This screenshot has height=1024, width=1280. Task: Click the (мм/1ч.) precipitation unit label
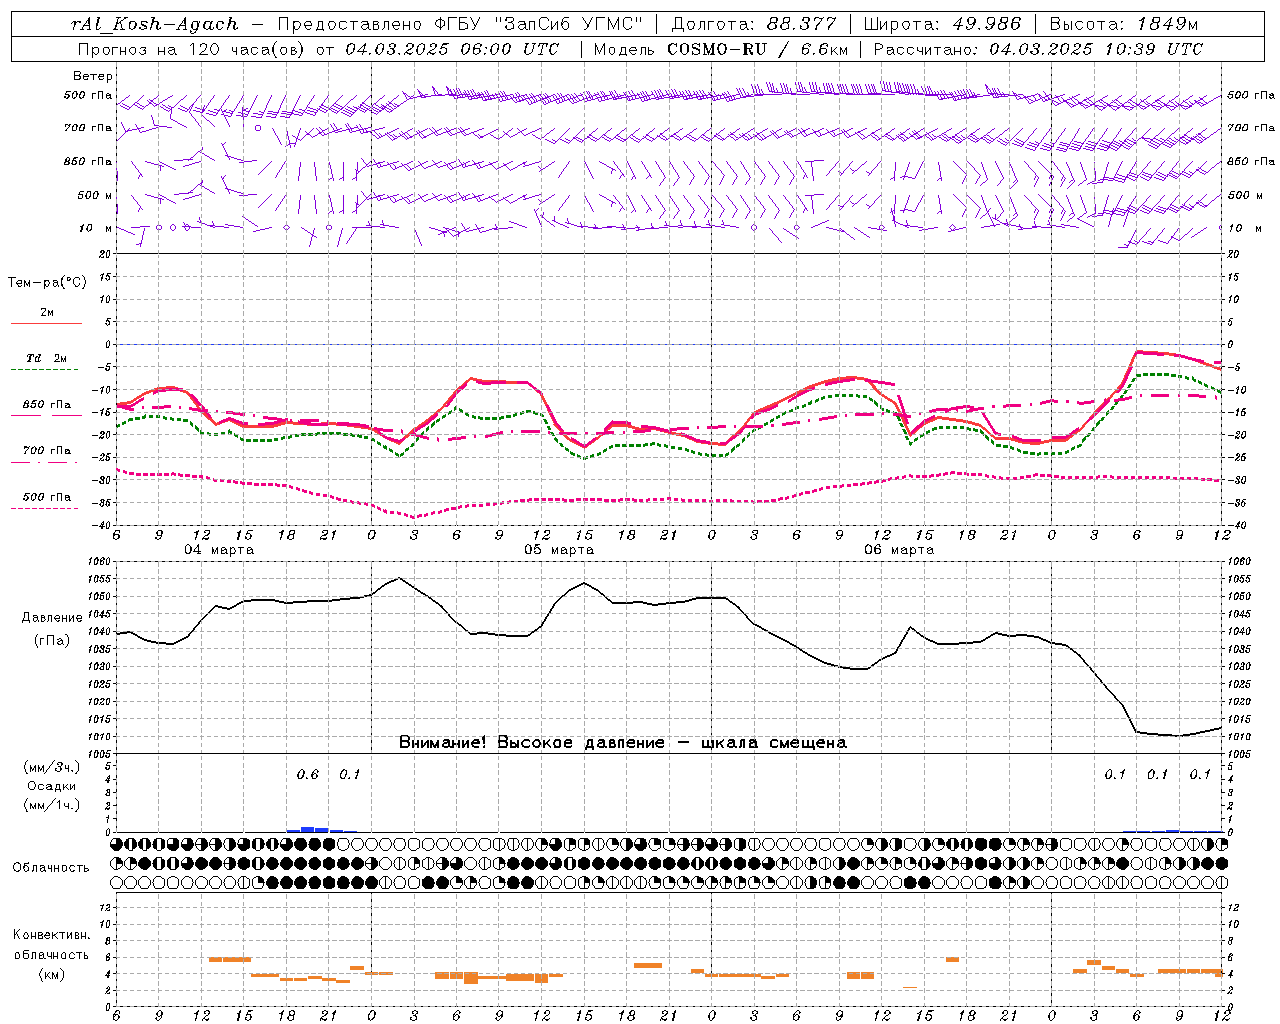[52, 805]
